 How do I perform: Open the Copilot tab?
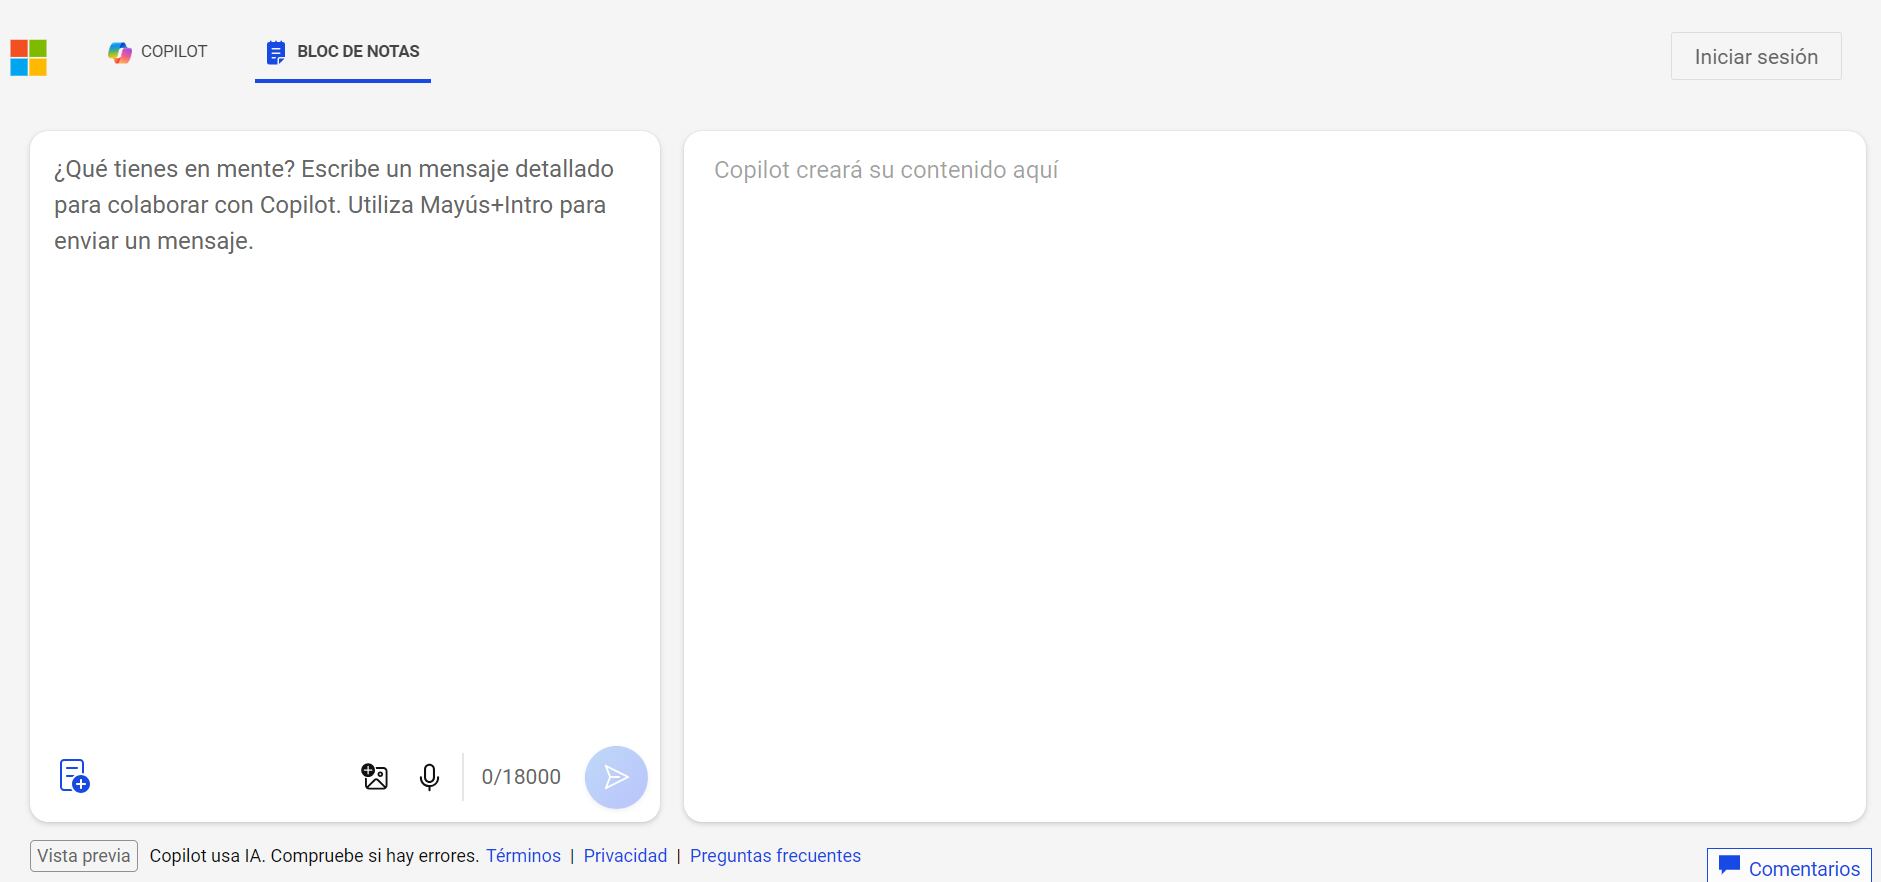[x=158, y=52]
